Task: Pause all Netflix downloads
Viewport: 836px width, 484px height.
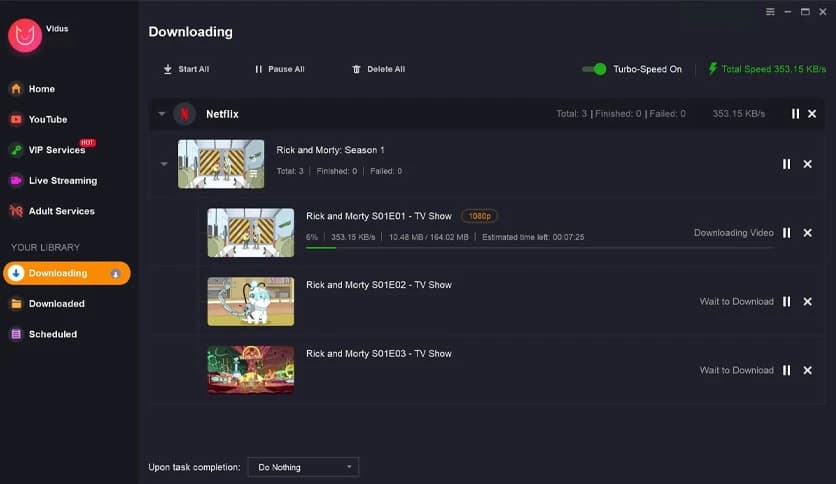Action: pyautogui.click(x=795, y=114)
